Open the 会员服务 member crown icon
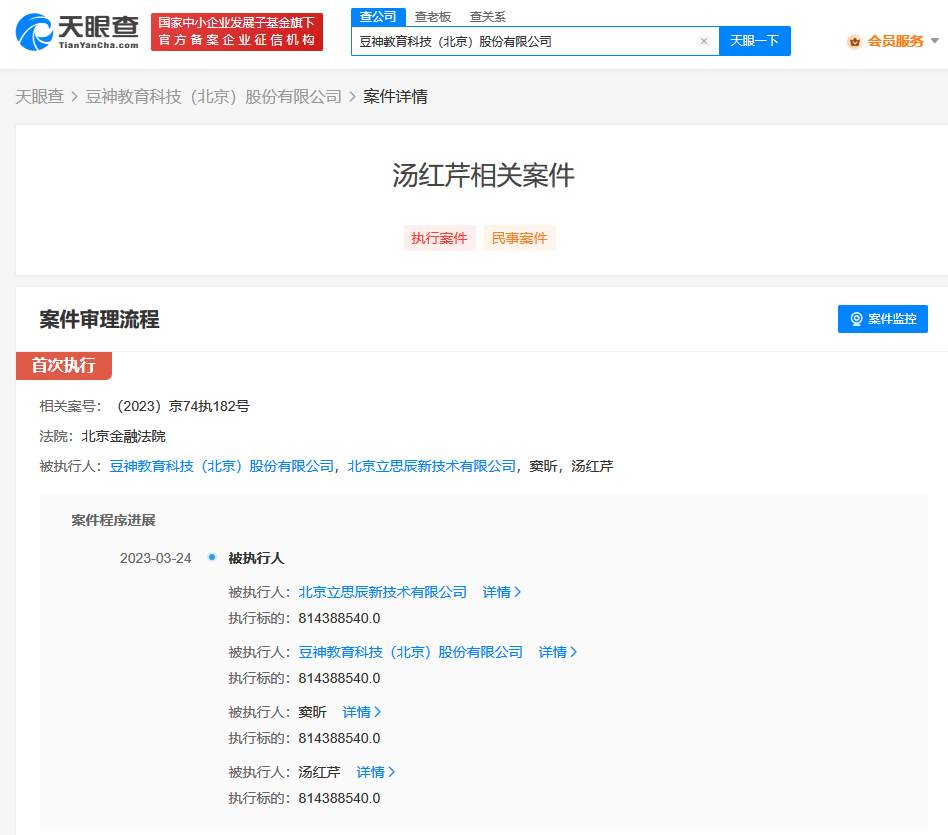 854,41
